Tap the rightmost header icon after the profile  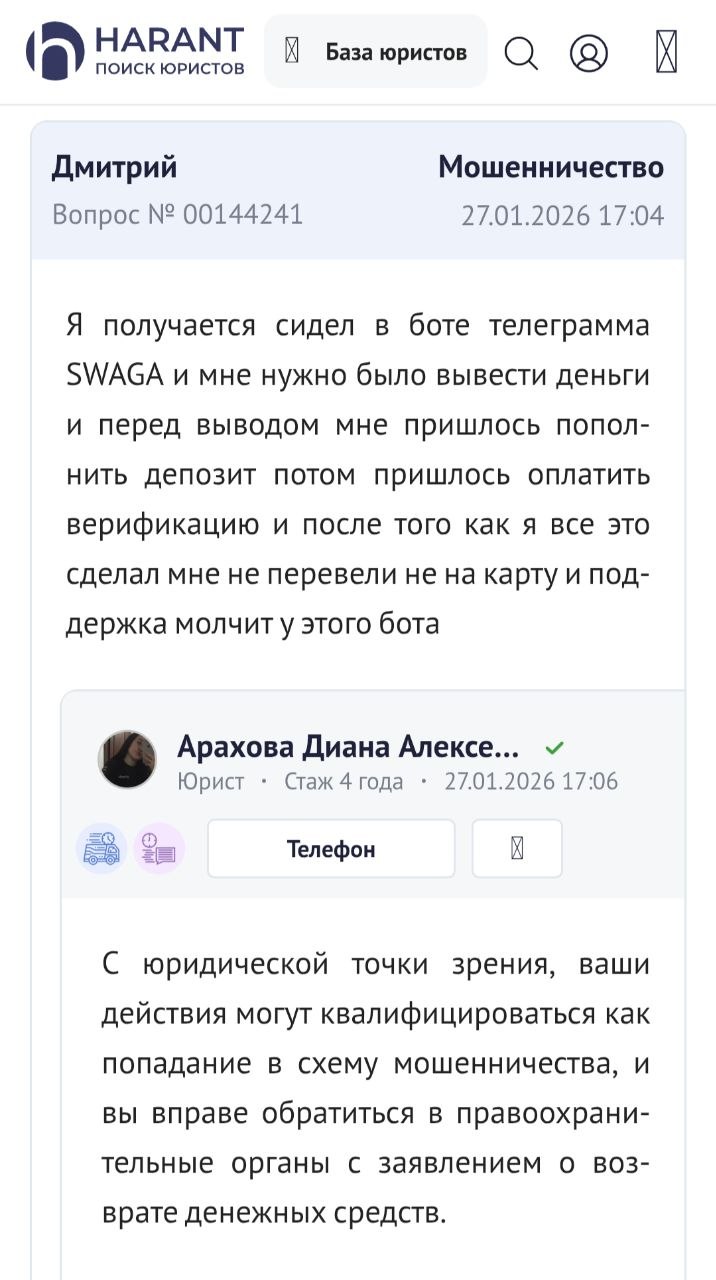pyautogui.click(x=666, y=52)
